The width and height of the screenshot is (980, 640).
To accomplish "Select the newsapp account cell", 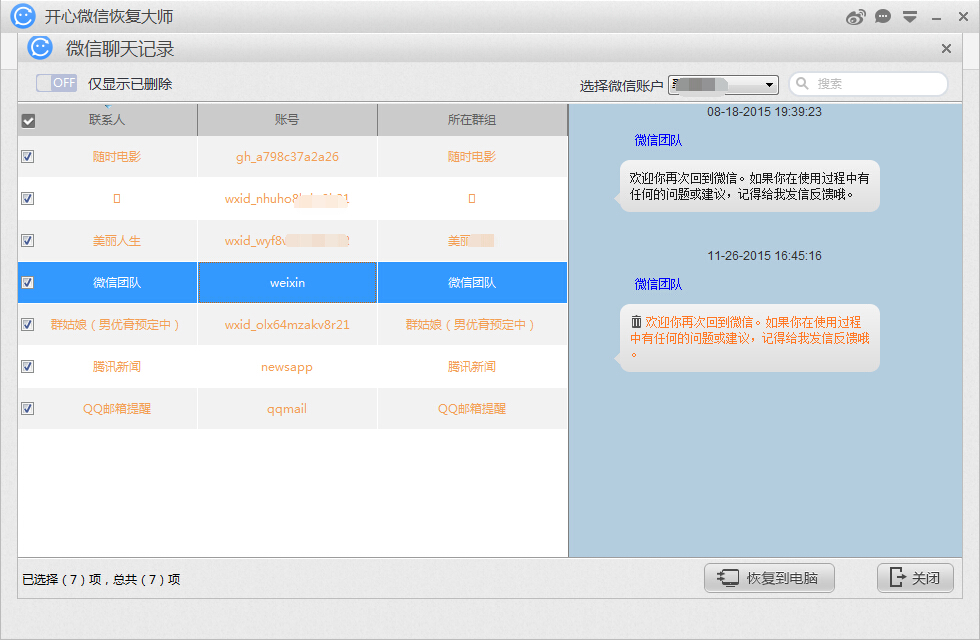I will pyautogui.click(x=287, y=367).
